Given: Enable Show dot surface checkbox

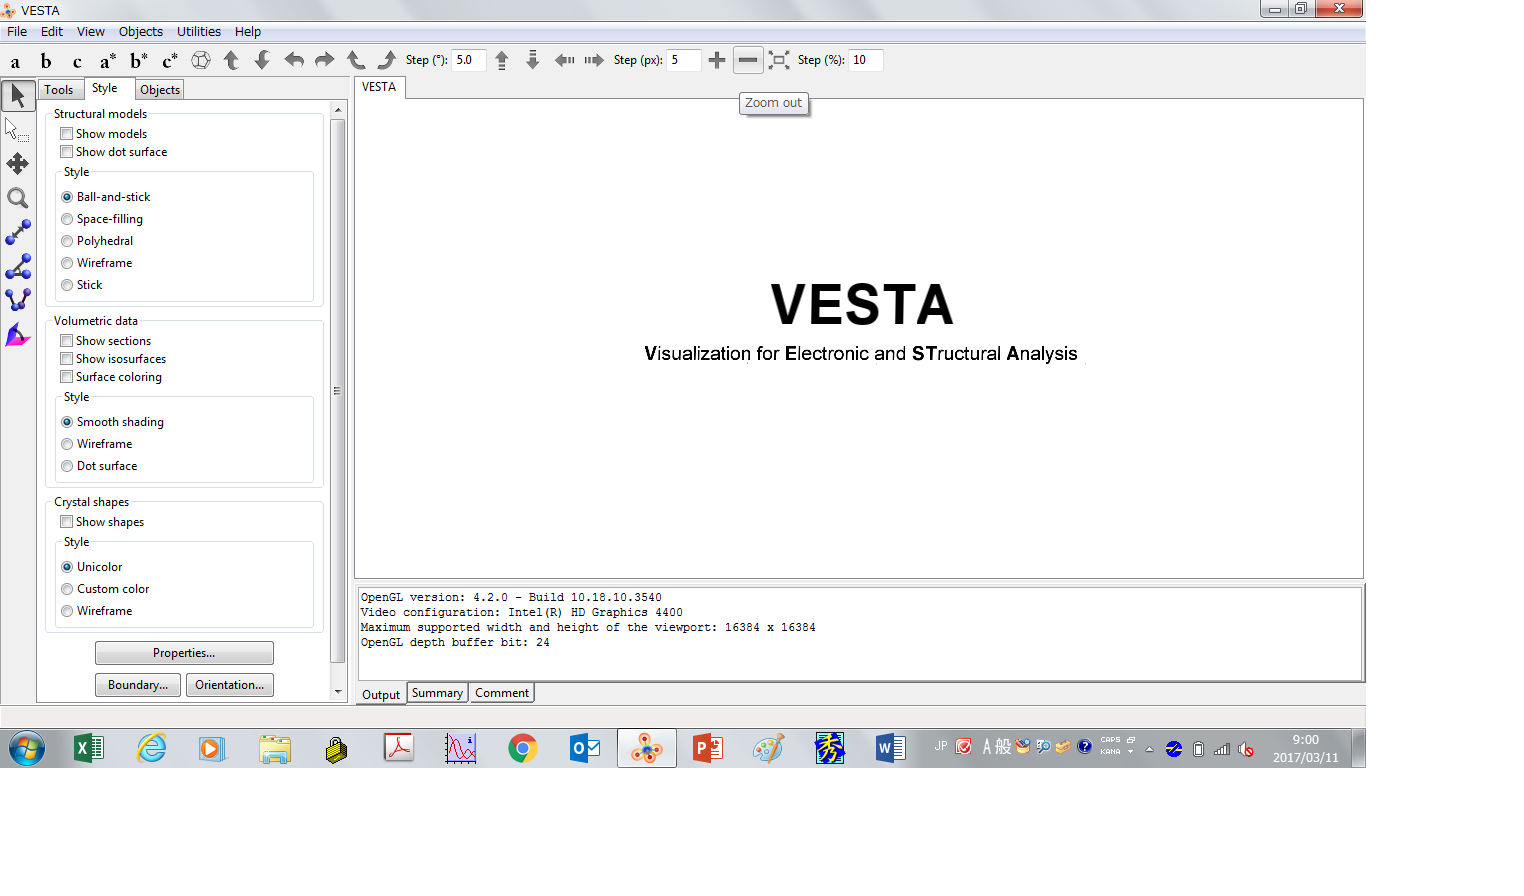Looking at the screenshot, I should [x=67, y=152].
